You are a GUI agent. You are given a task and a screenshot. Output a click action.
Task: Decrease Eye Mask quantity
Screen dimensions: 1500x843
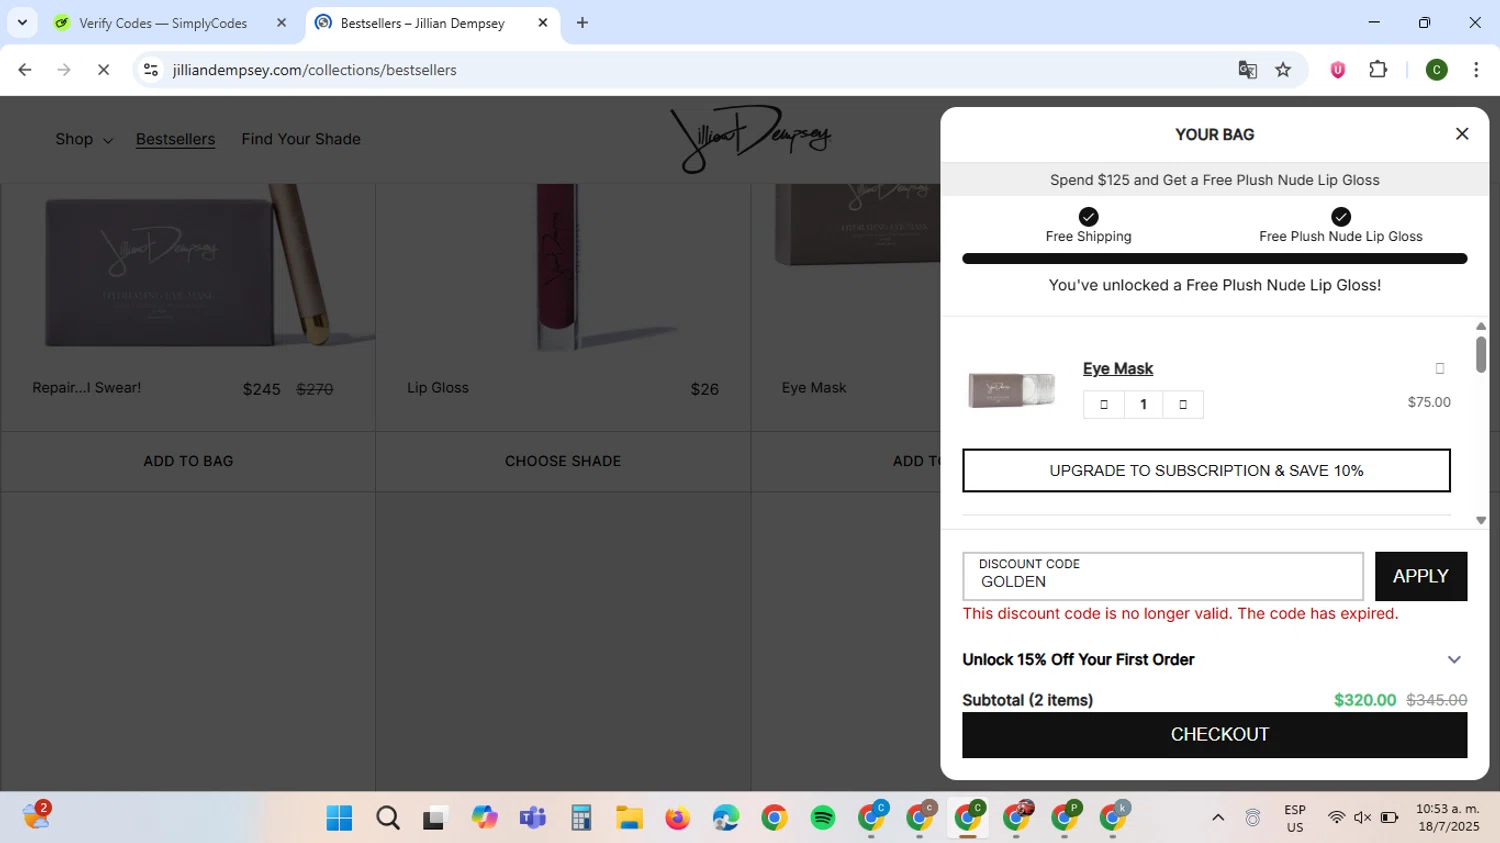point(1104,404)
